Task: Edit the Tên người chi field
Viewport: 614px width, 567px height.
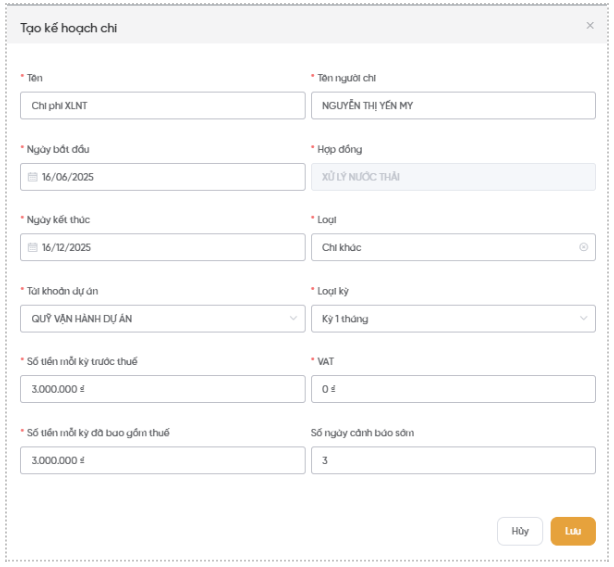Action: [453, 105]
